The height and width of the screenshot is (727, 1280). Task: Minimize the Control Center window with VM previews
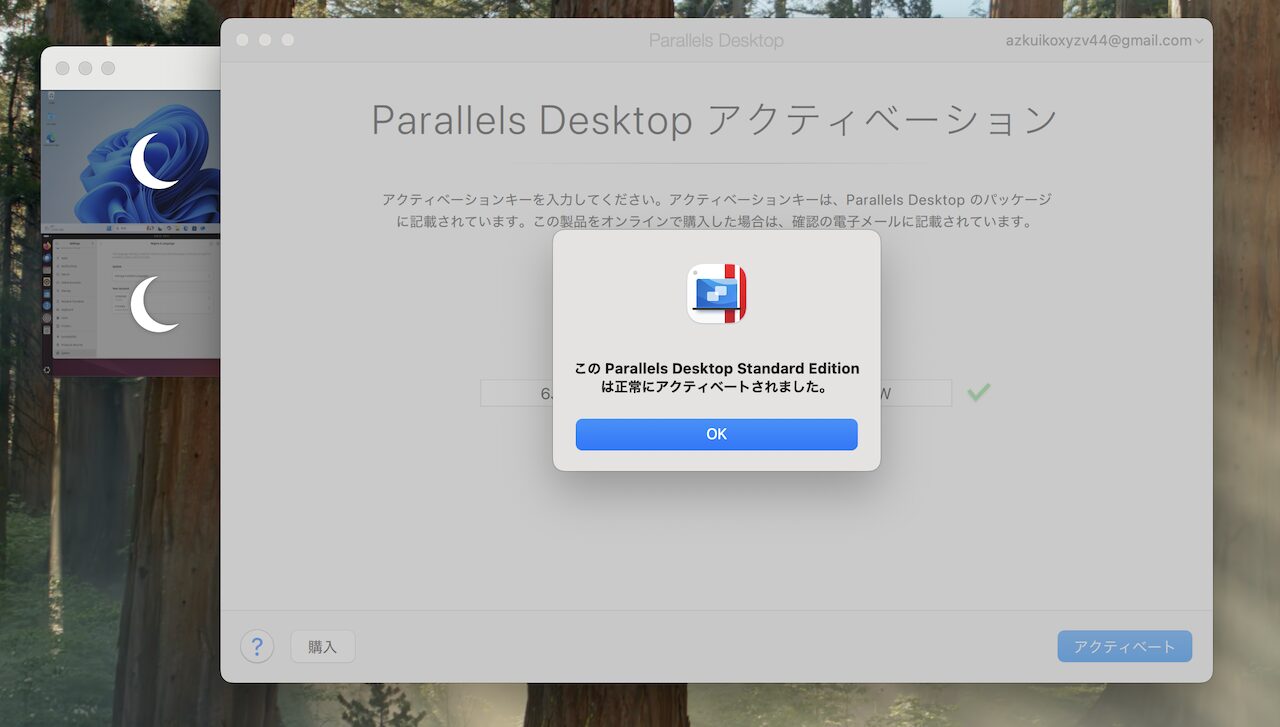pyautogui.click(x=85, y=68)
